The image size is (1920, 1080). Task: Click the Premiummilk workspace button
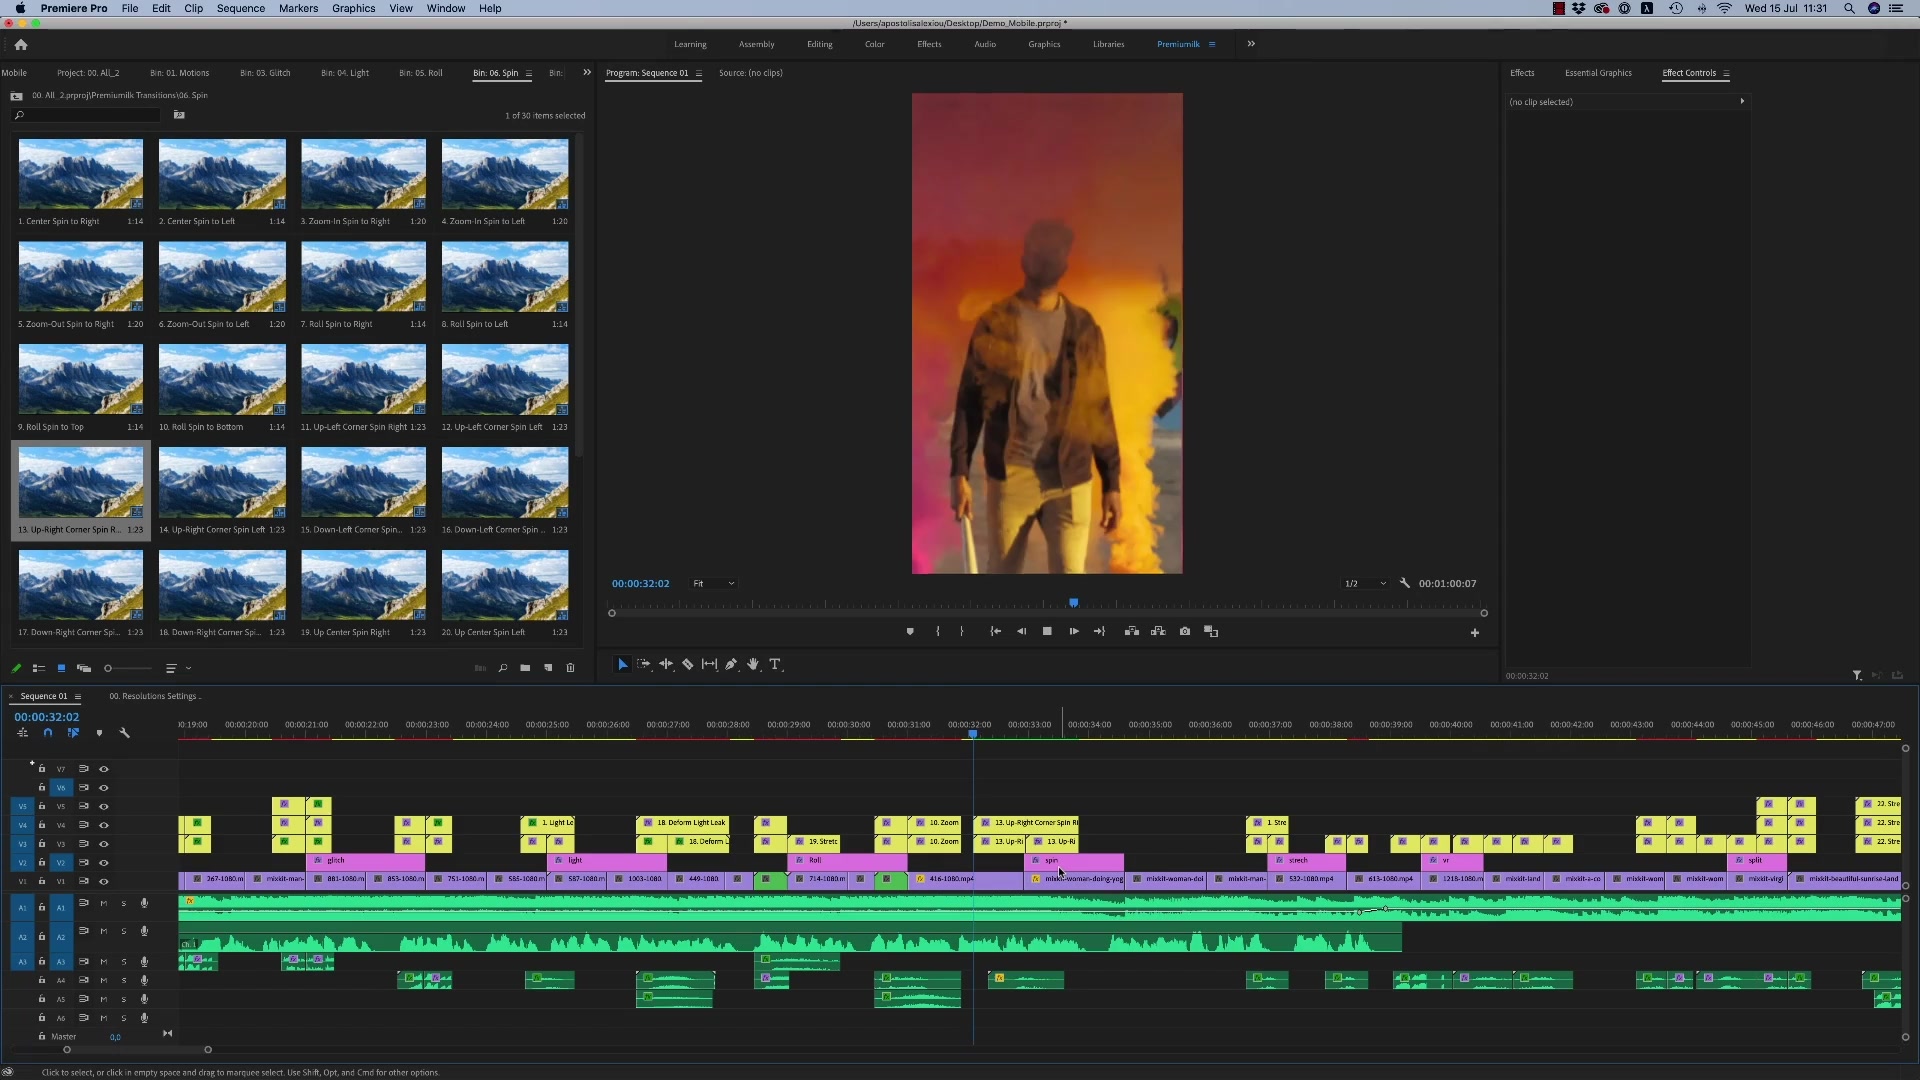pyautogui.click(x=1178, y=44)
